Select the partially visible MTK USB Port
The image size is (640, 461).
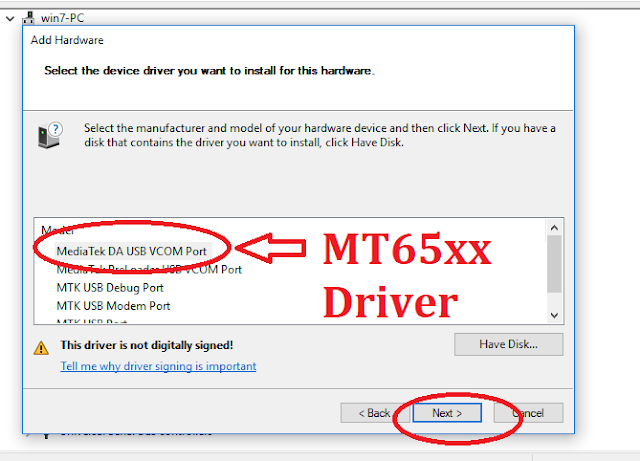point(91,321)
